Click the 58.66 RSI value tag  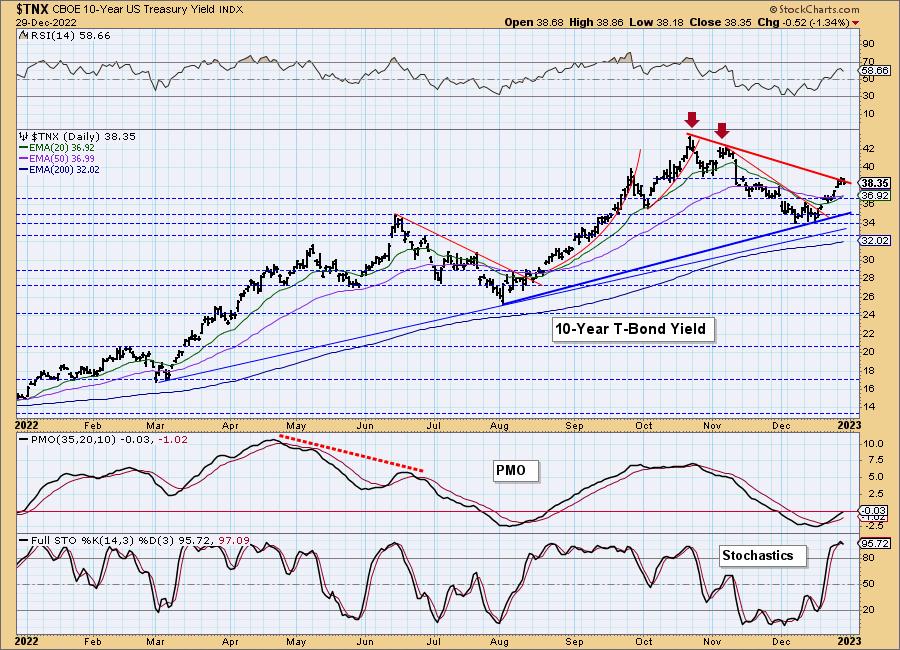pyautogui.click(x=875, y=71)
